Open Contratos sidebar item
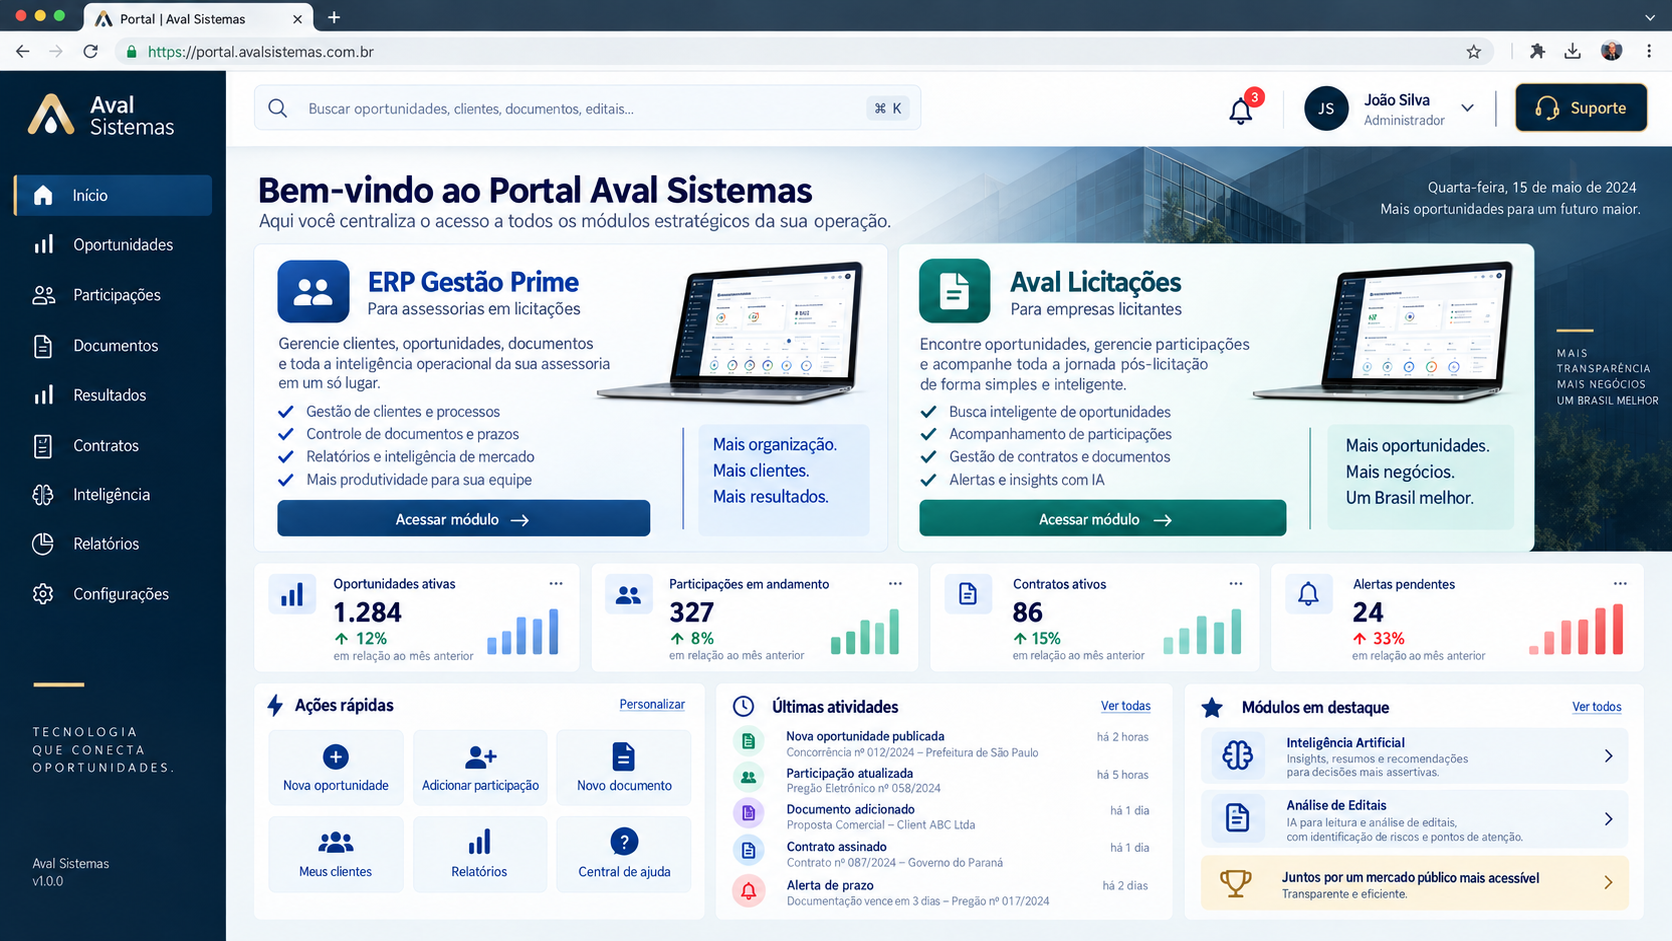 pos(113,446)
